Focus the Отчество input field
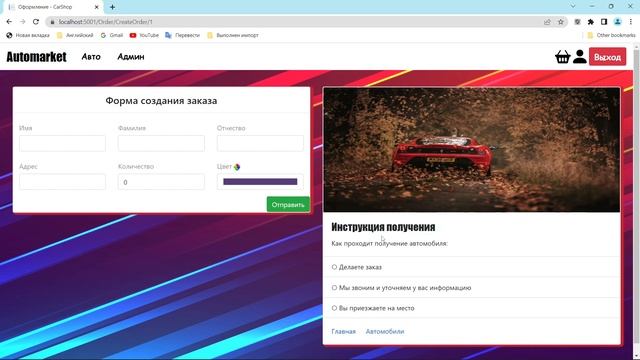The width and height of the screenshot is (640, 360). [x=260, y=143]
